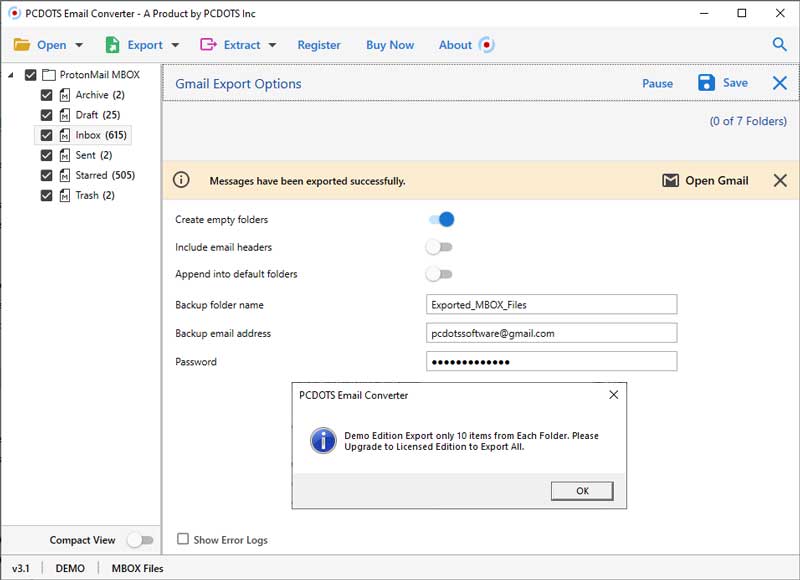
Task: Click the Sent MBOX file icon
Action: coord(65,155)
